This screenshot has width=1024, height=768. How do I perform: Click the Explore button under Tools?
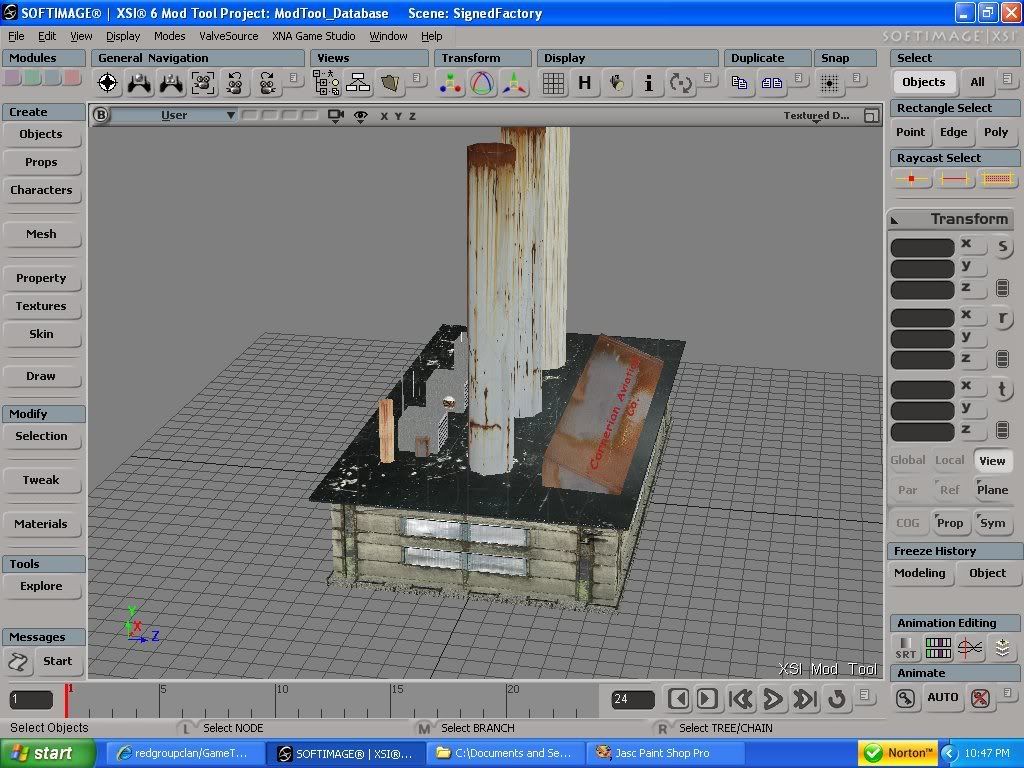[x=41, y=586]
